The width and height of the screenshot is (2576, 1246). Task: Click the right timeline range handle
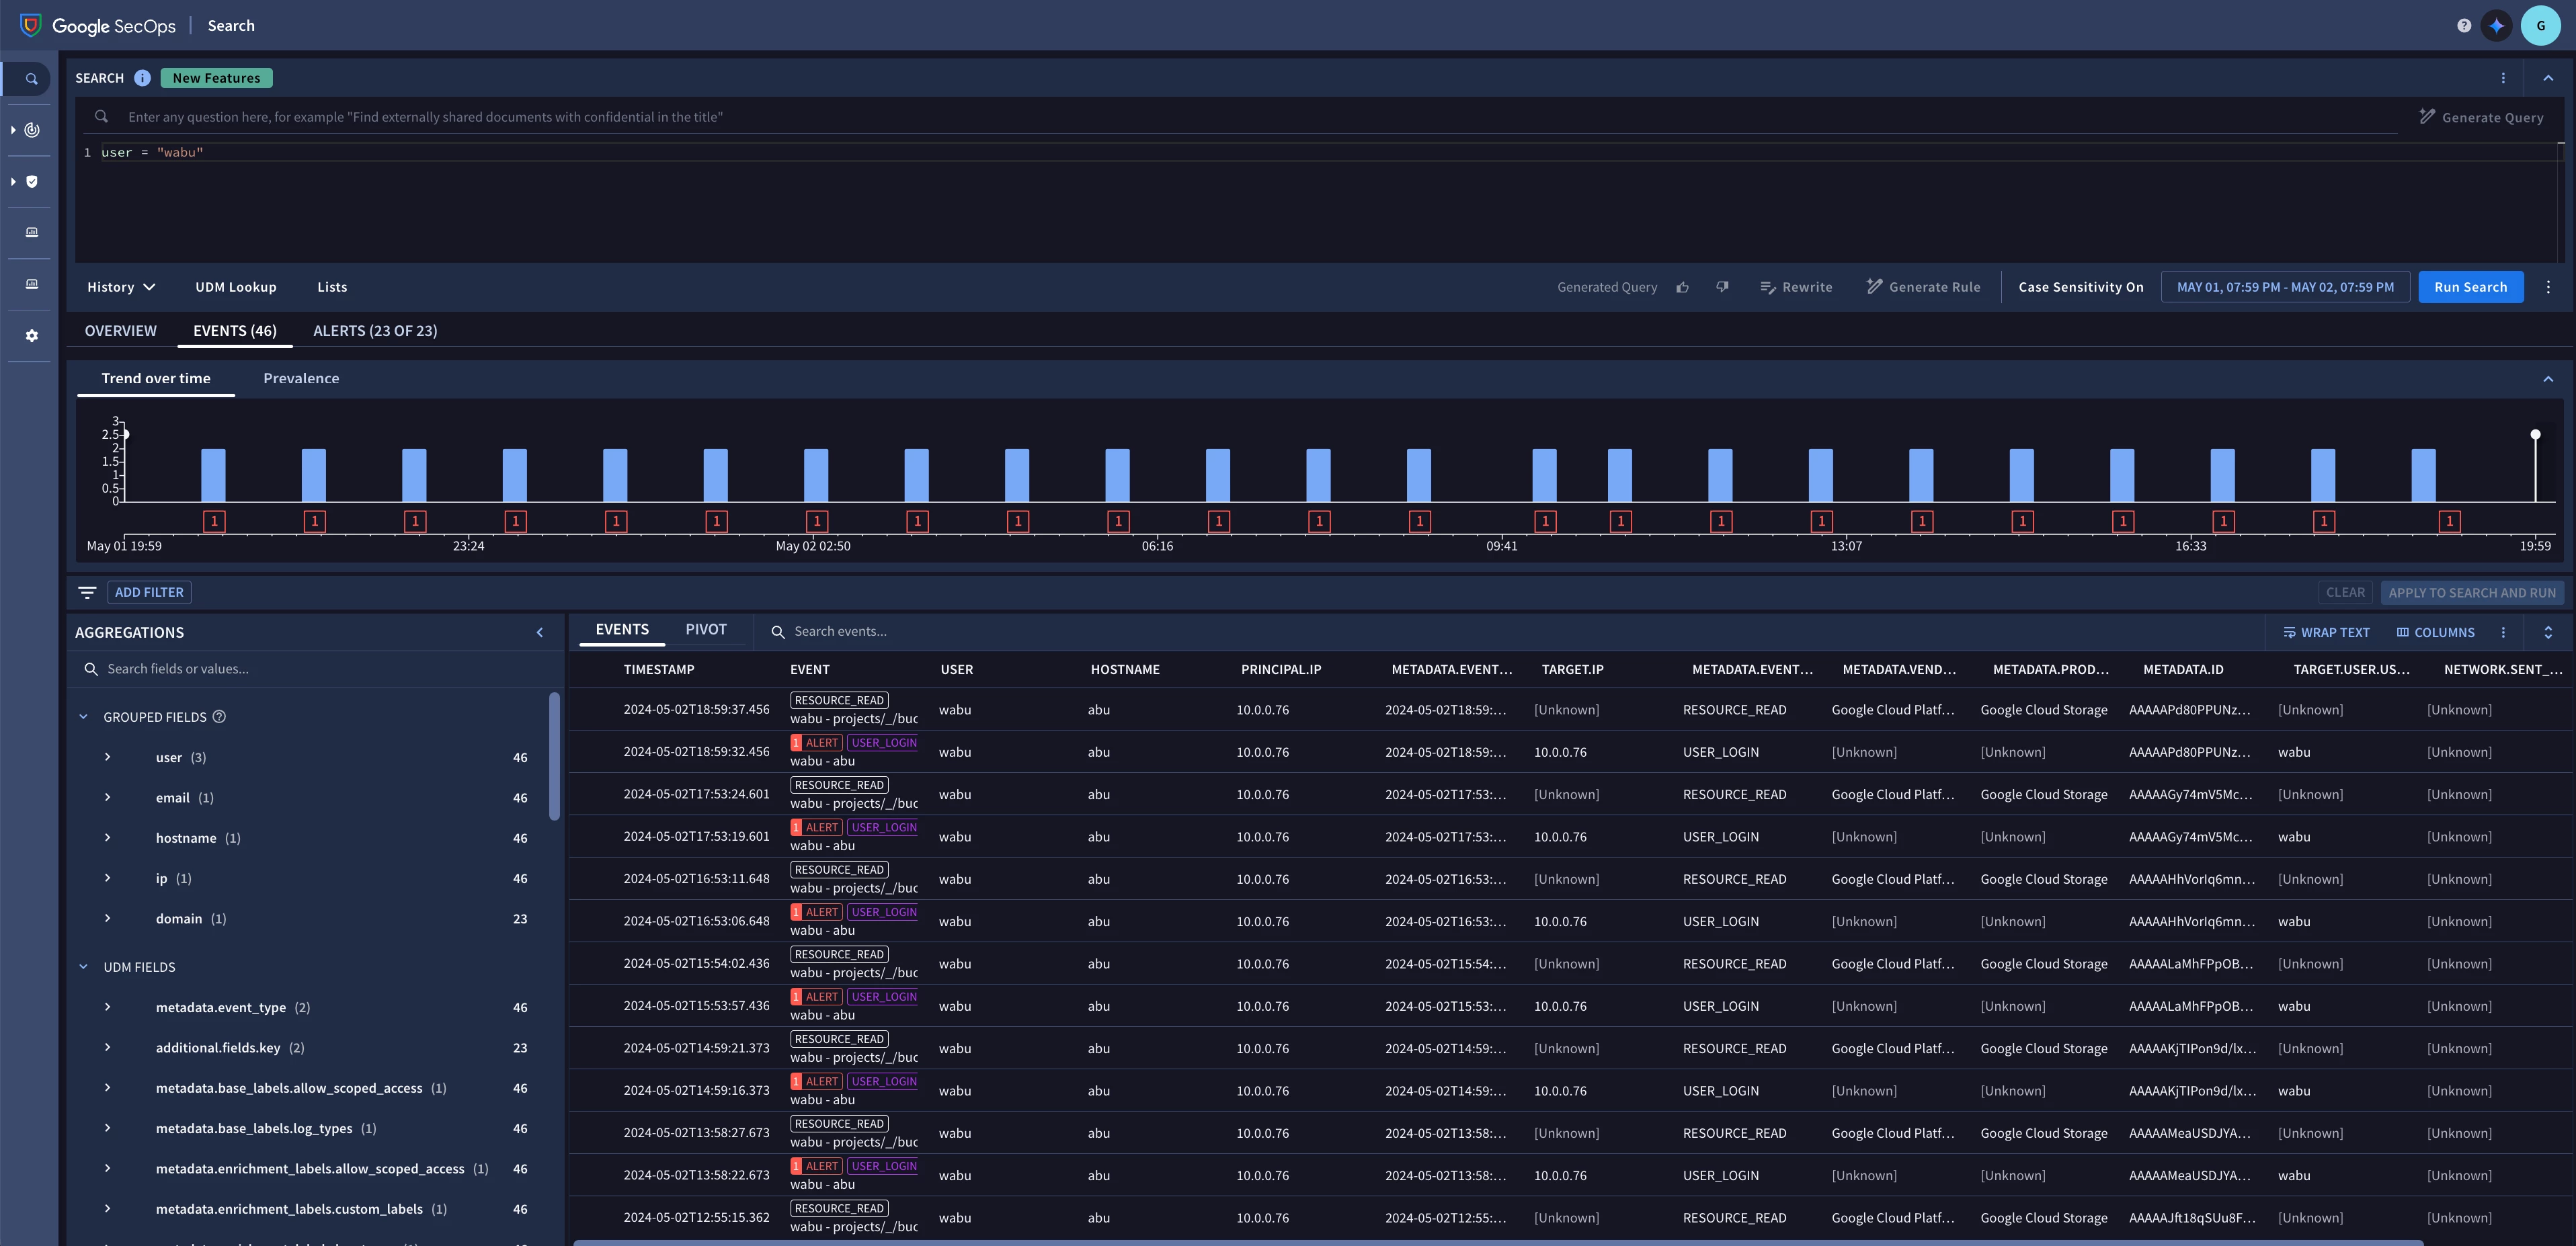pos(2535,435)
